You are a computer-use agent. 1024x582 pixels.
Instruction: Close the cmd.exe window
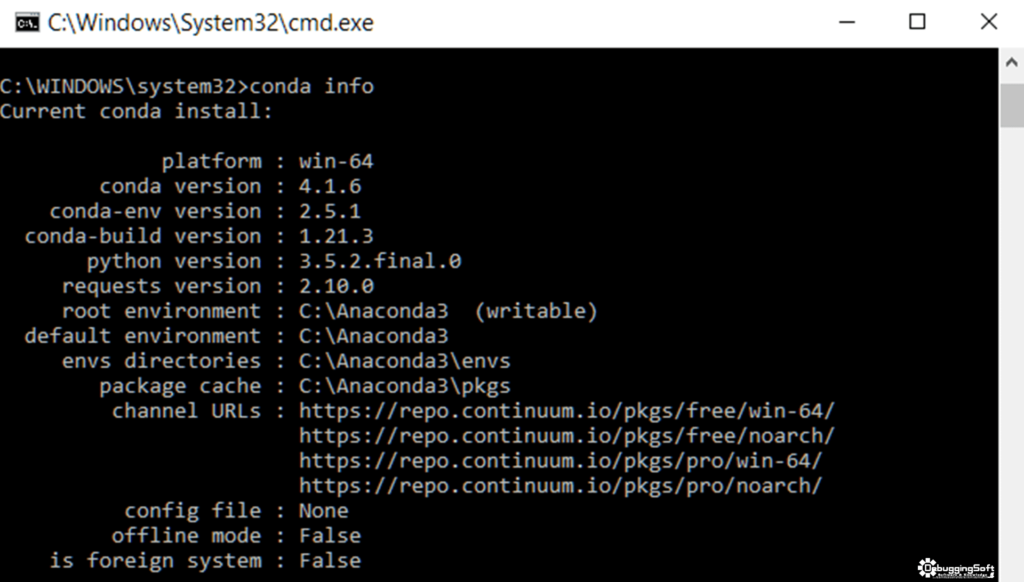pyautogui.click(x=989, y=22)
